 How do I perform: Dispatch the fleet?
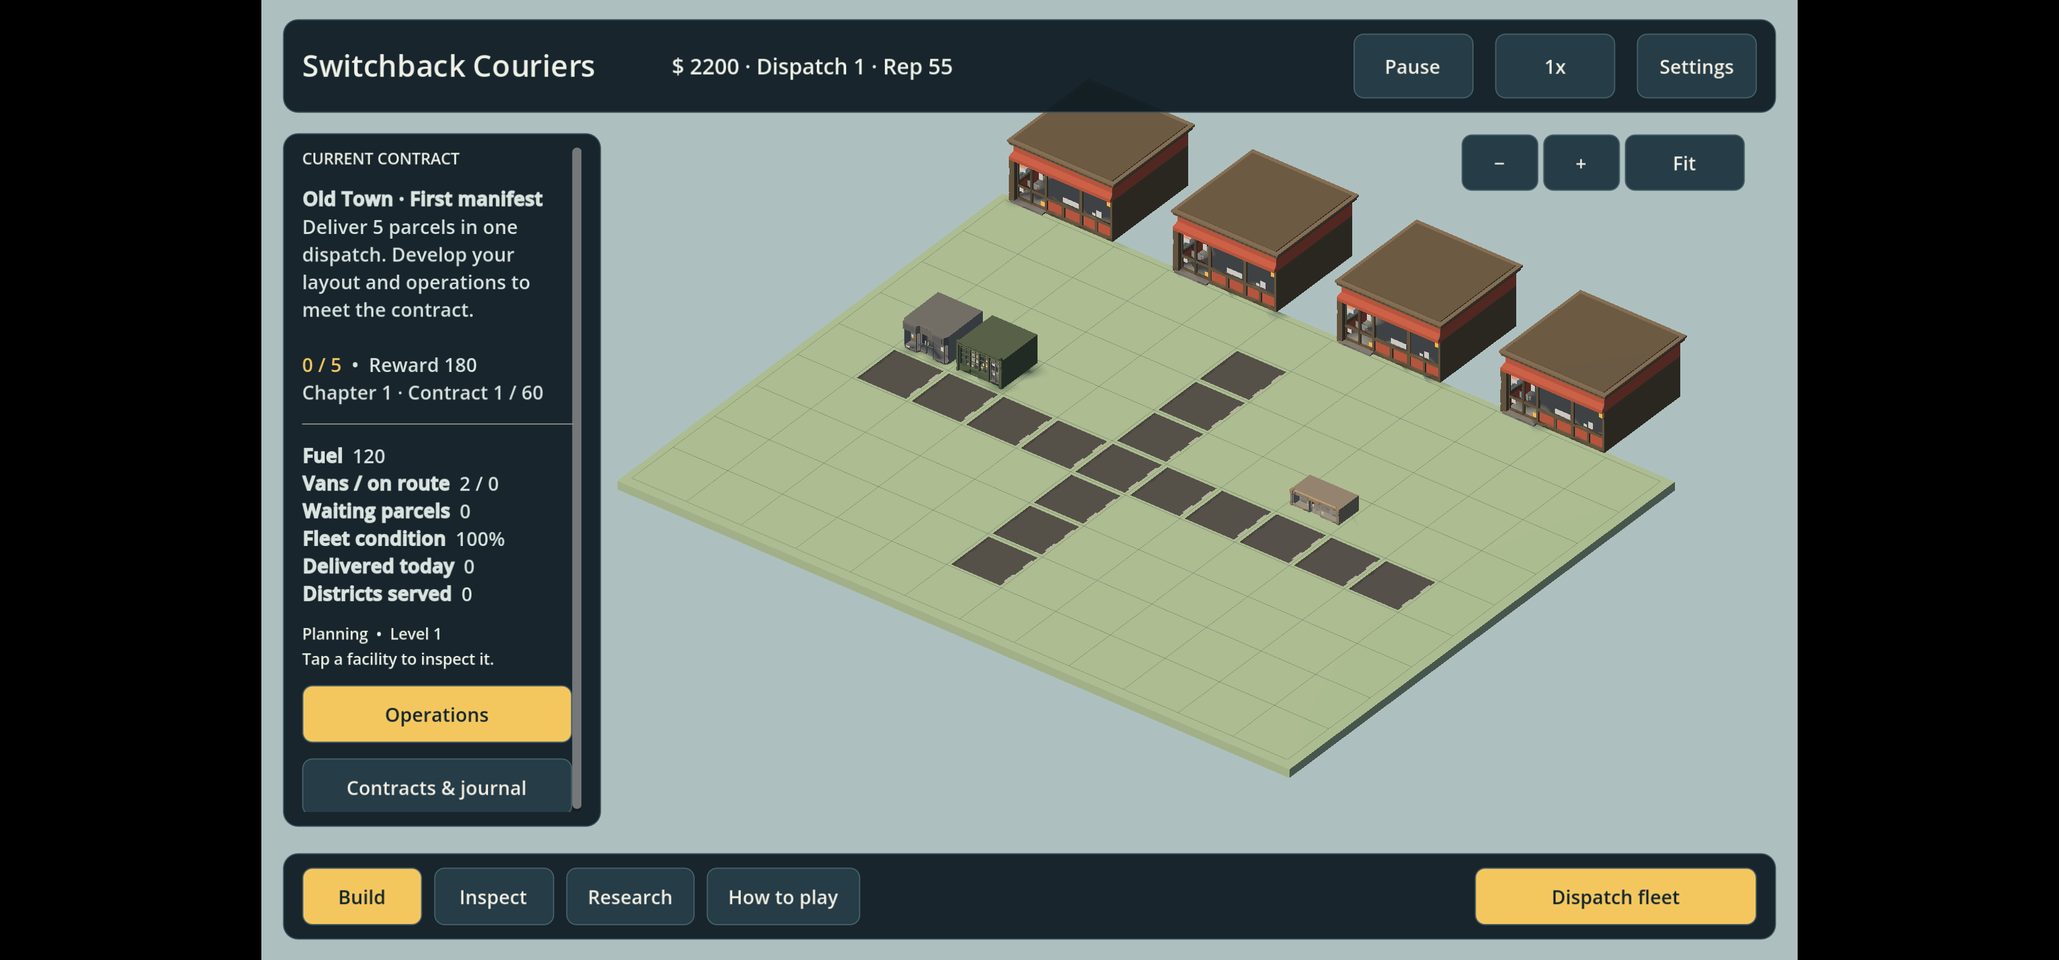[x=1615, y=896]
